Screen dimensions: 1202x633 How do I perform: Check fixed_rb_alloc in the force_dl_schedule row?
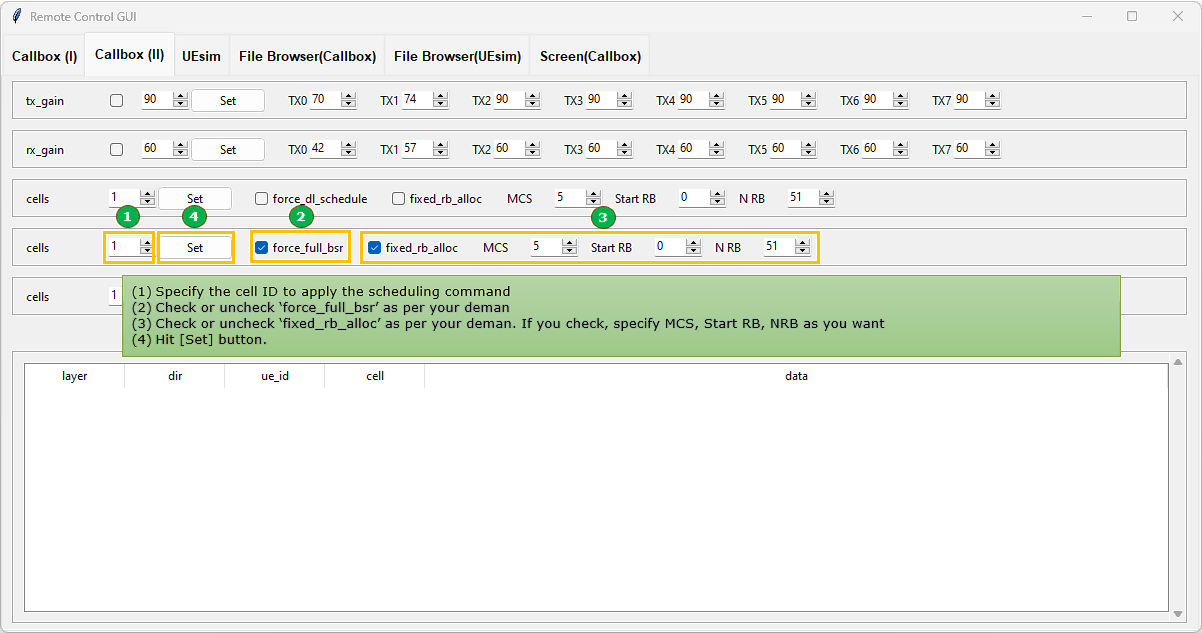click(398, 198)
